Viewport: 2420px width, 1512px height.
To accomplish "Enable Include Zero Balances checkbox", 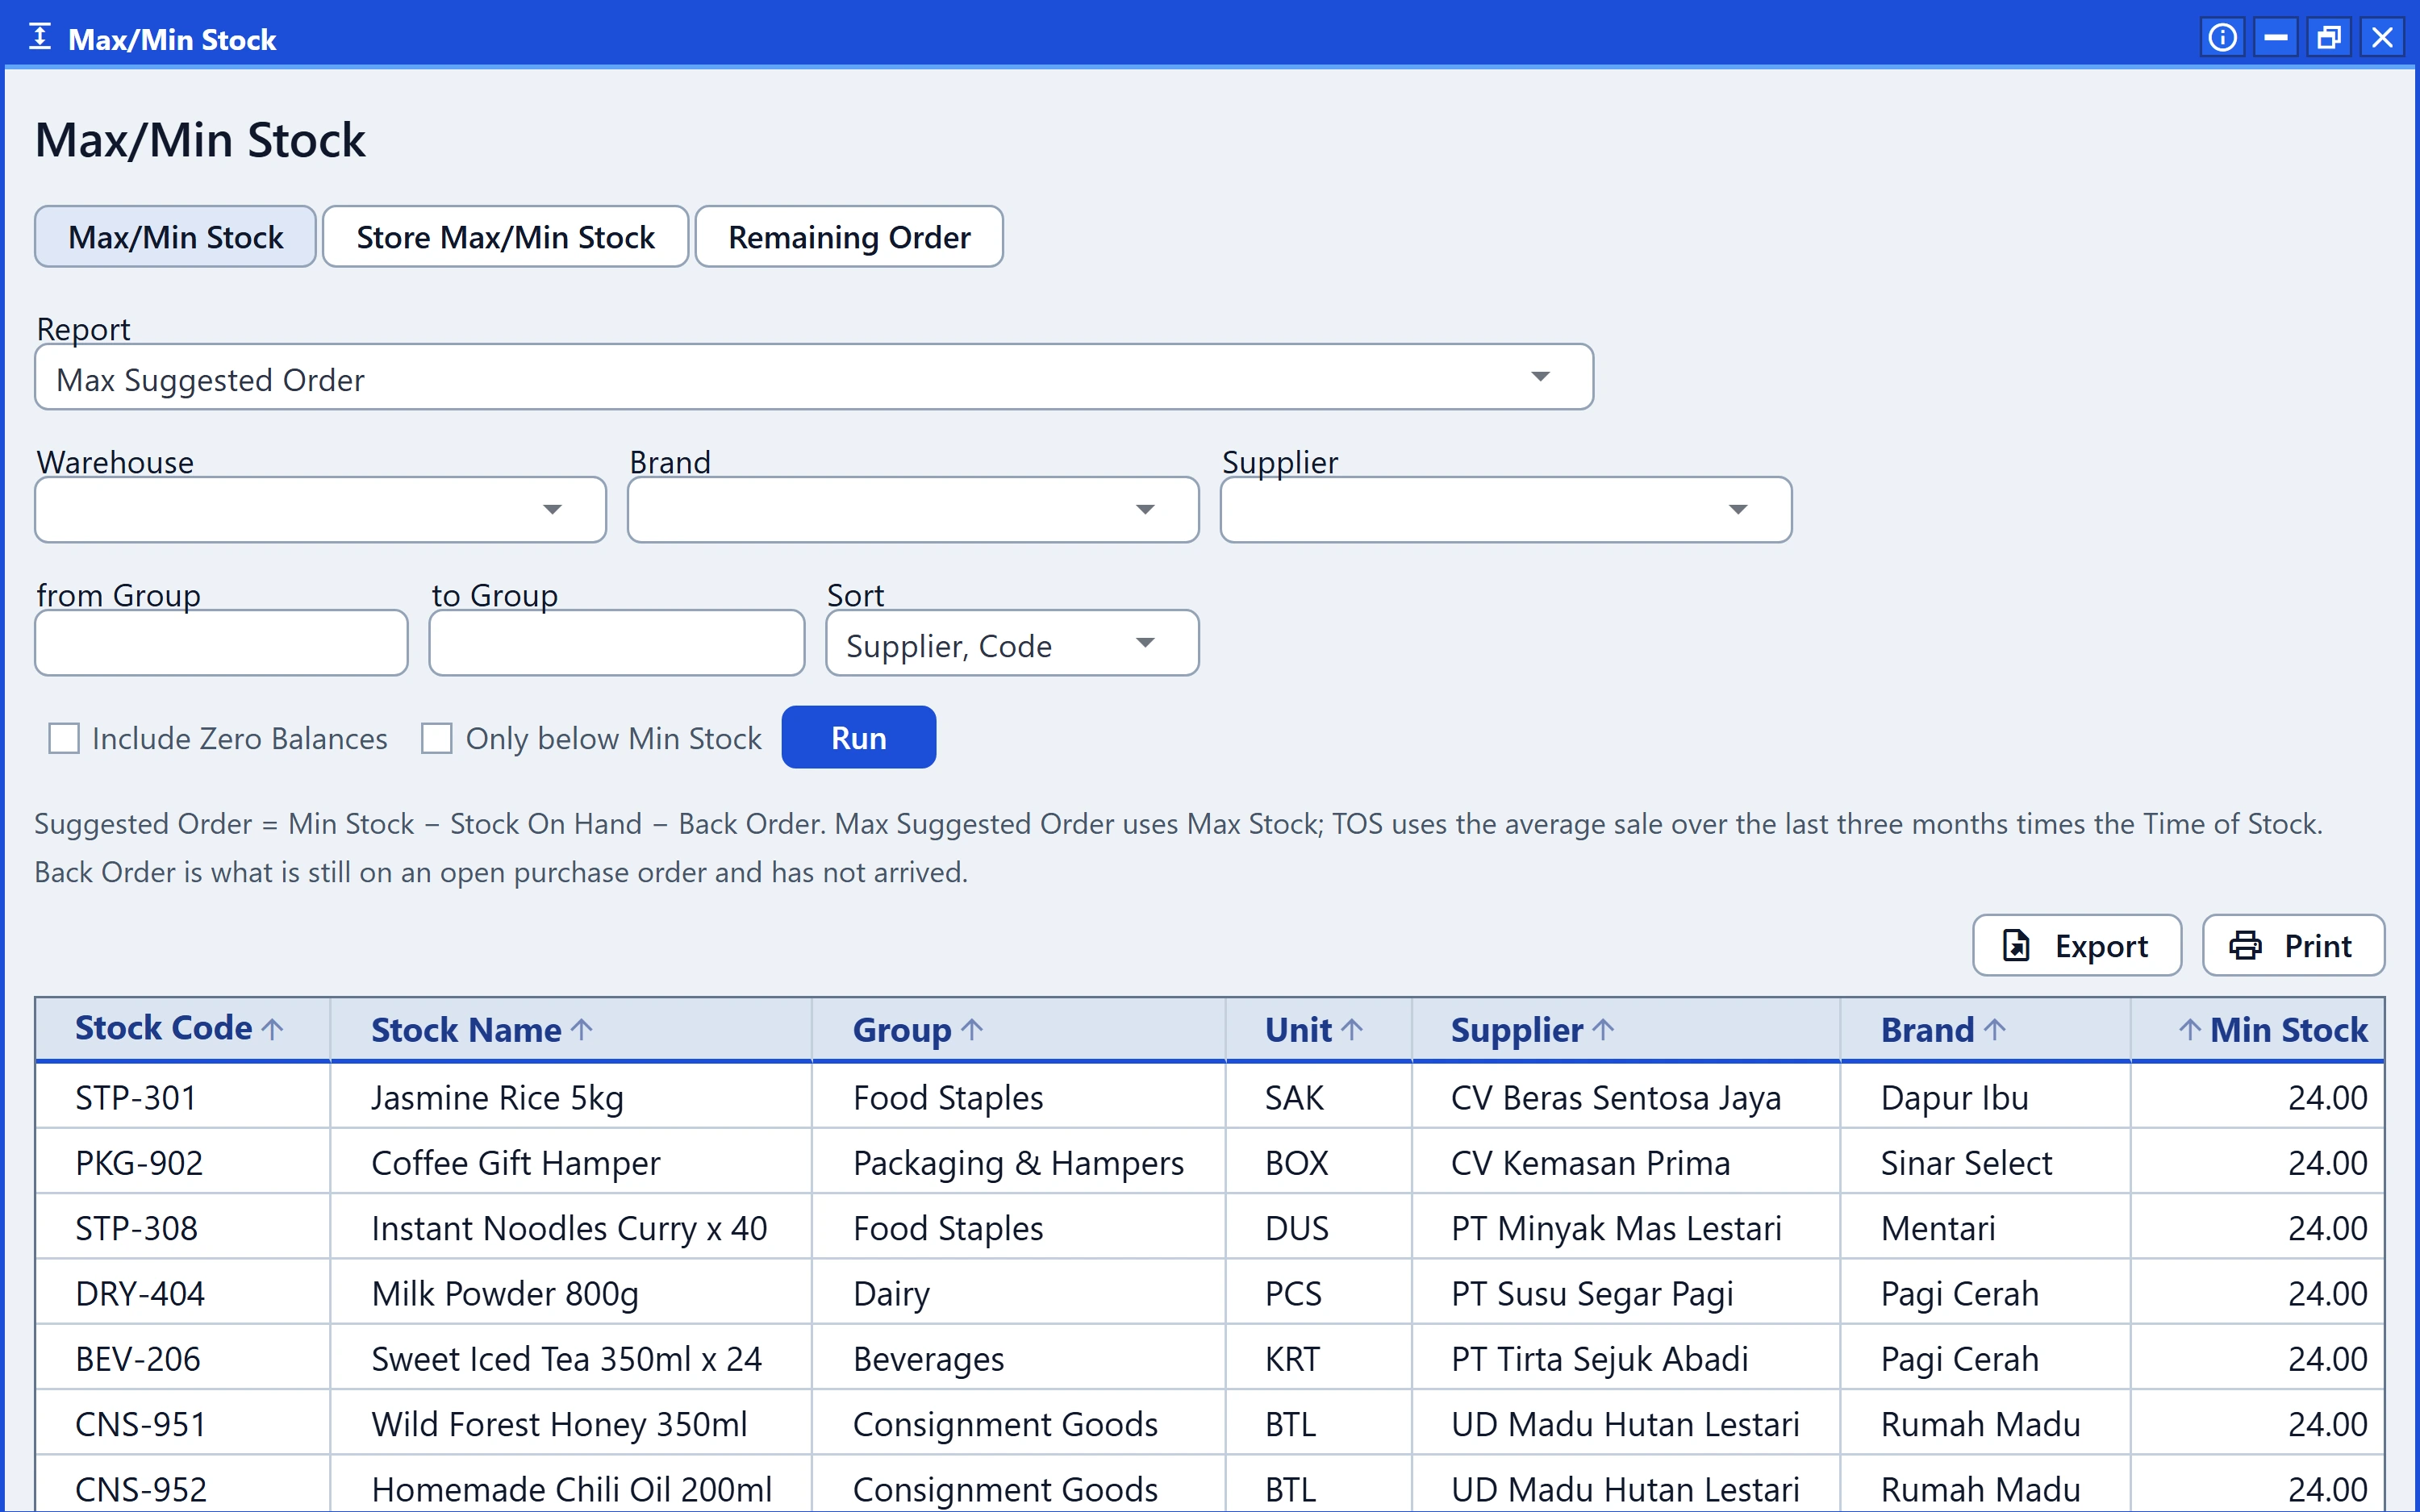I will click(64, 738).
